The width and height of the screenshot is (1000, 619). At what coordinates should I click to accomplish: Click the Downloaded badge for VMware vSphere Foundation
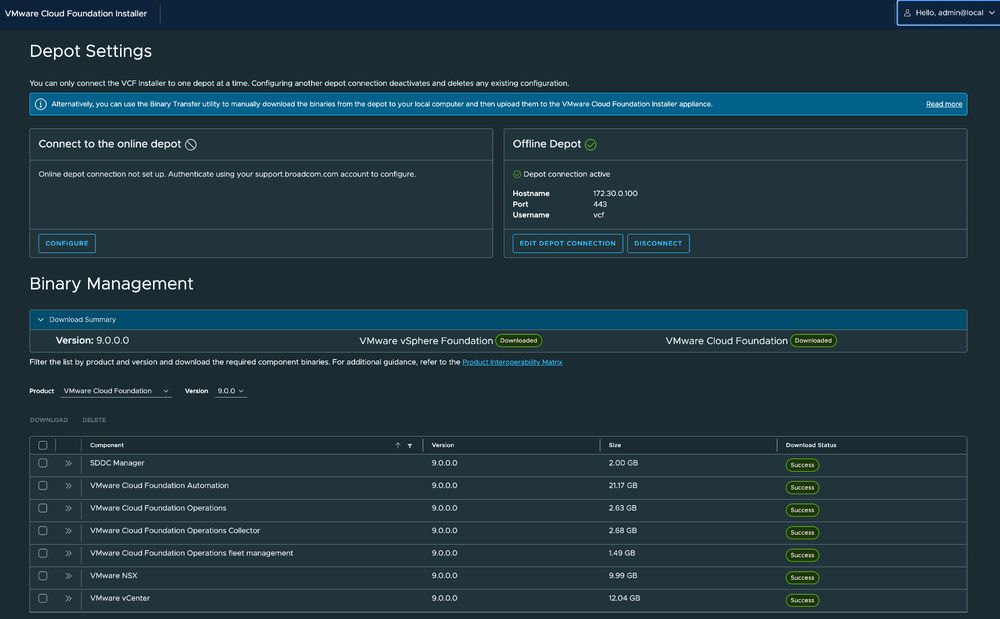click(x=518, y=341)
